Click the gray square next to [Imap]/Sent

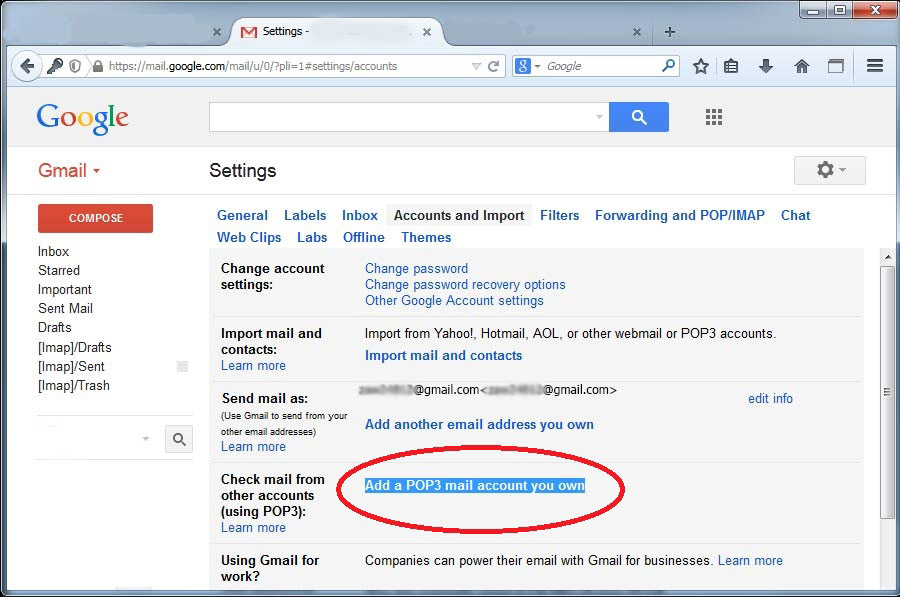(x=182, y=366)
